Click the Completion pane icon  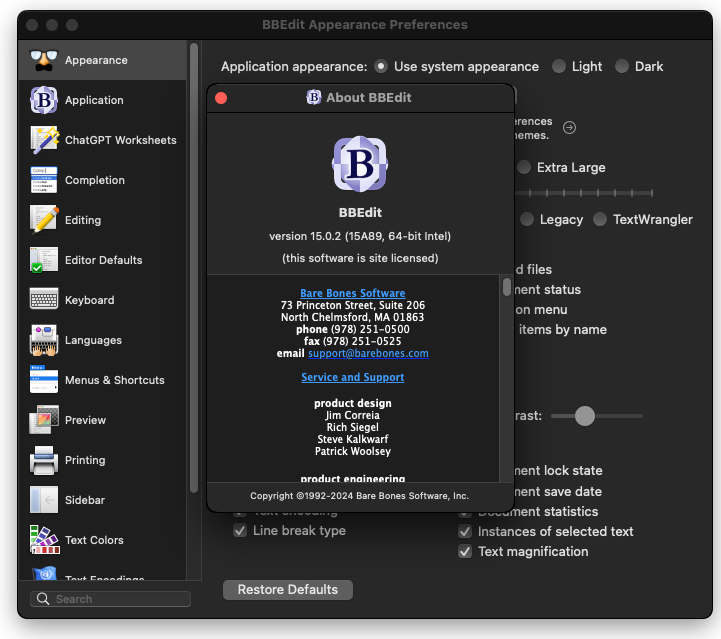tap(43, 180)
